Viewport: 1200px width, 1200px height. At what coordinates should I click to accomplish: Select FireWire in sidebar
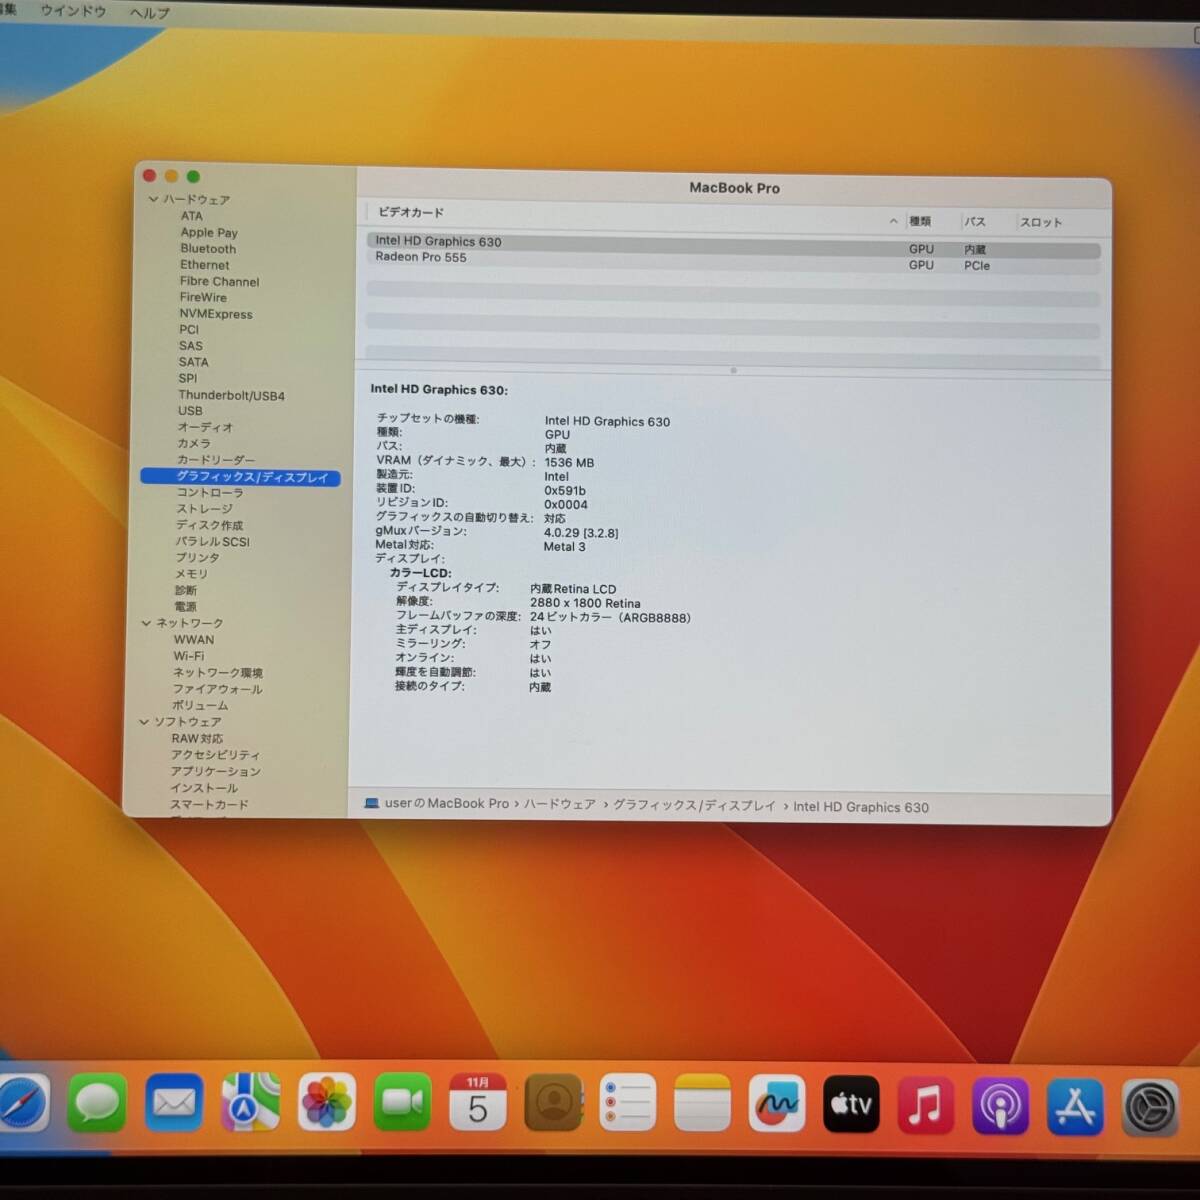coord(203,297)
